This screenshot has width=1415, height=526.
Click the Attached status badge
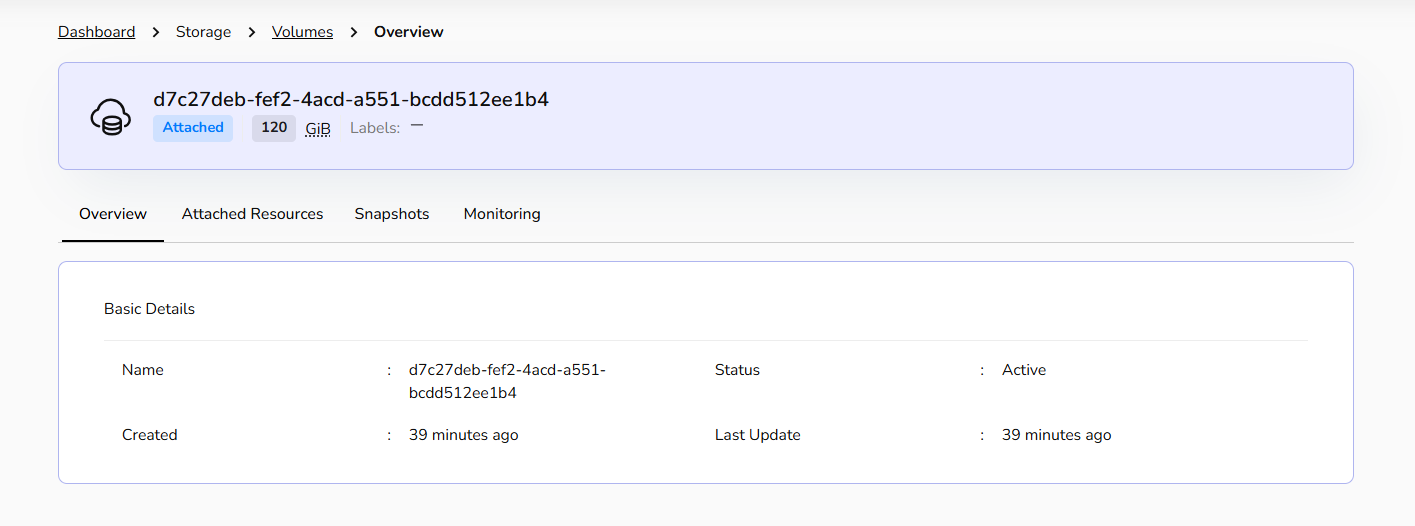point(193,128)
